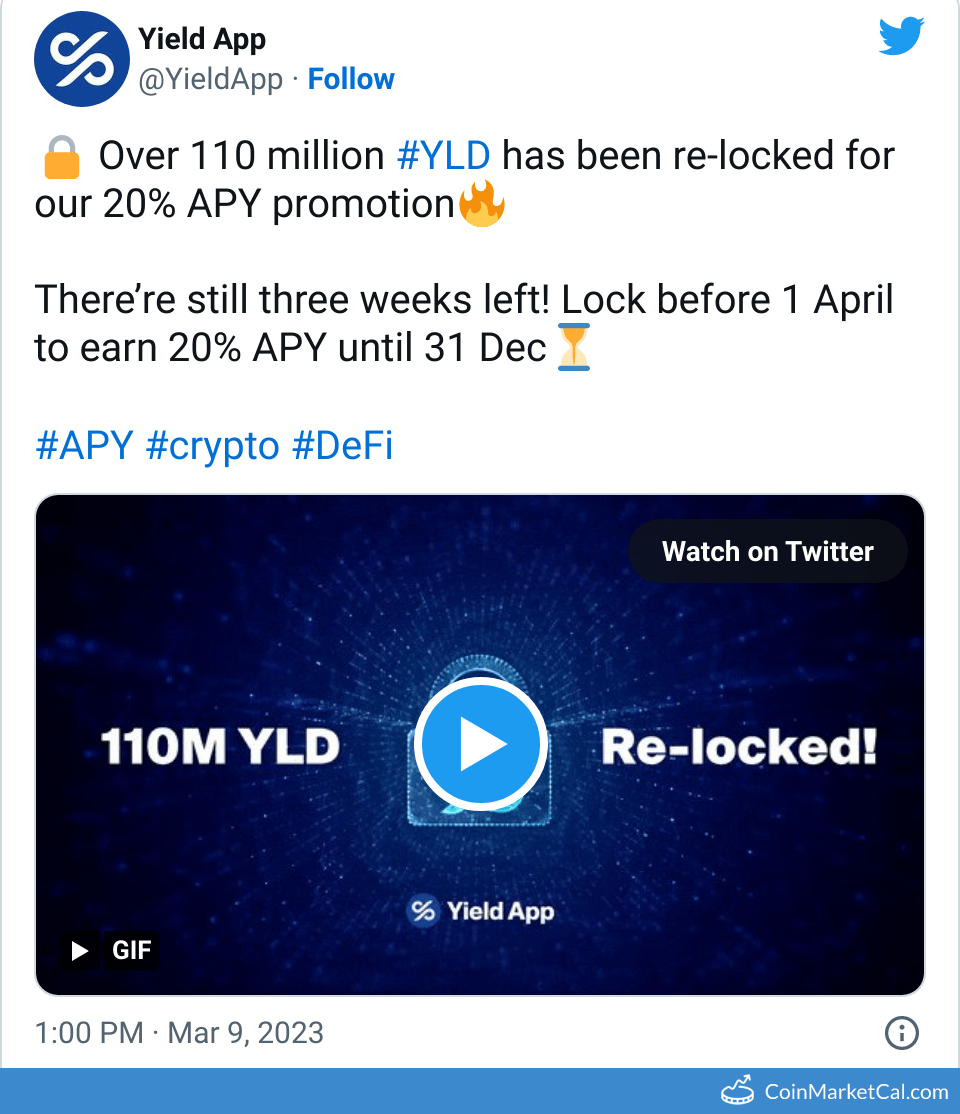Viewport: 960px width, 1114px height.
Task: Click the lock emoji in the tweet
Action: (62, 158)
